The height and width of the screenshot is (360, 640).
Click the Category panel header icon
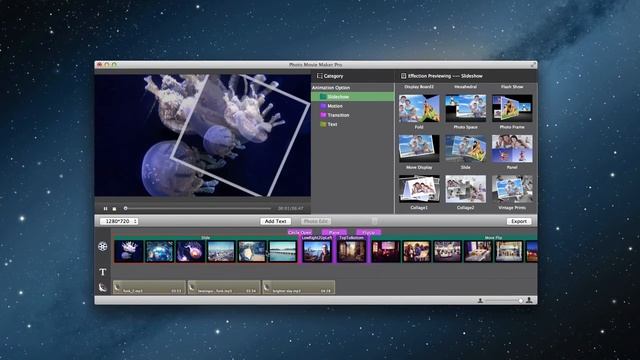[320, 76]
